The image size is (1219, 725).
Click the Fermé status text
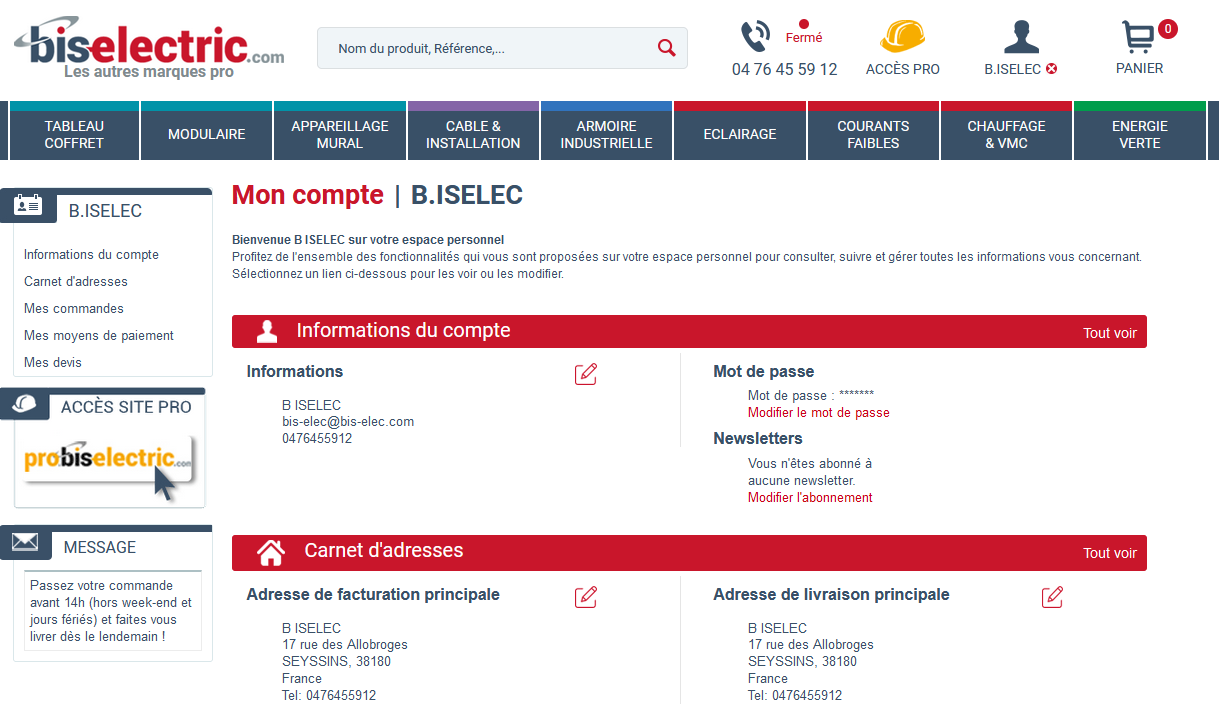click(x=804, y=38)
